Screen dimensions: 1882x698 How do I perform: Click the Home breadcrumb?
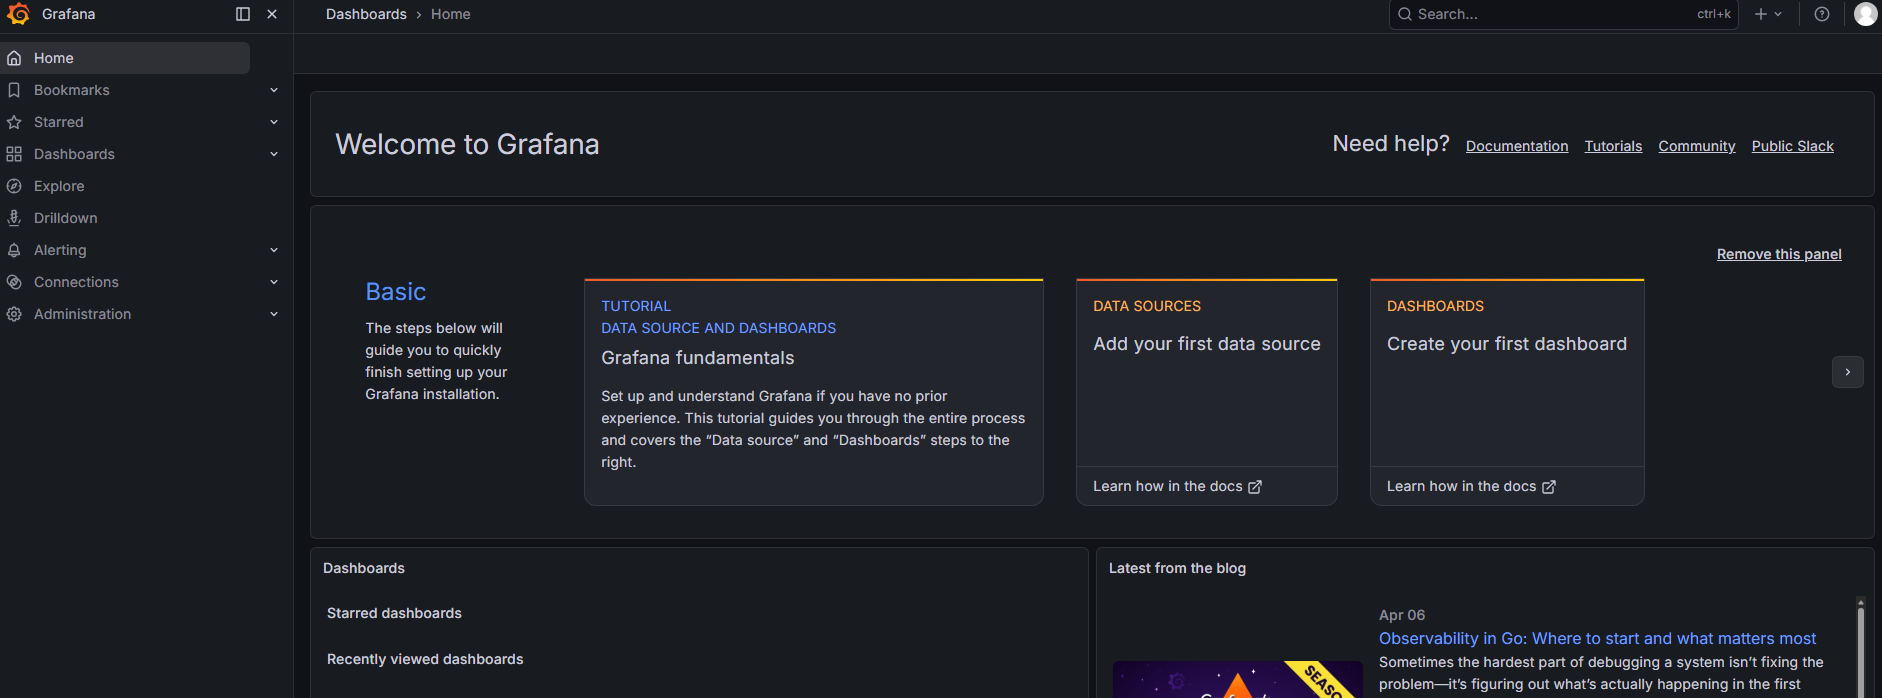[x=451, y=14]
